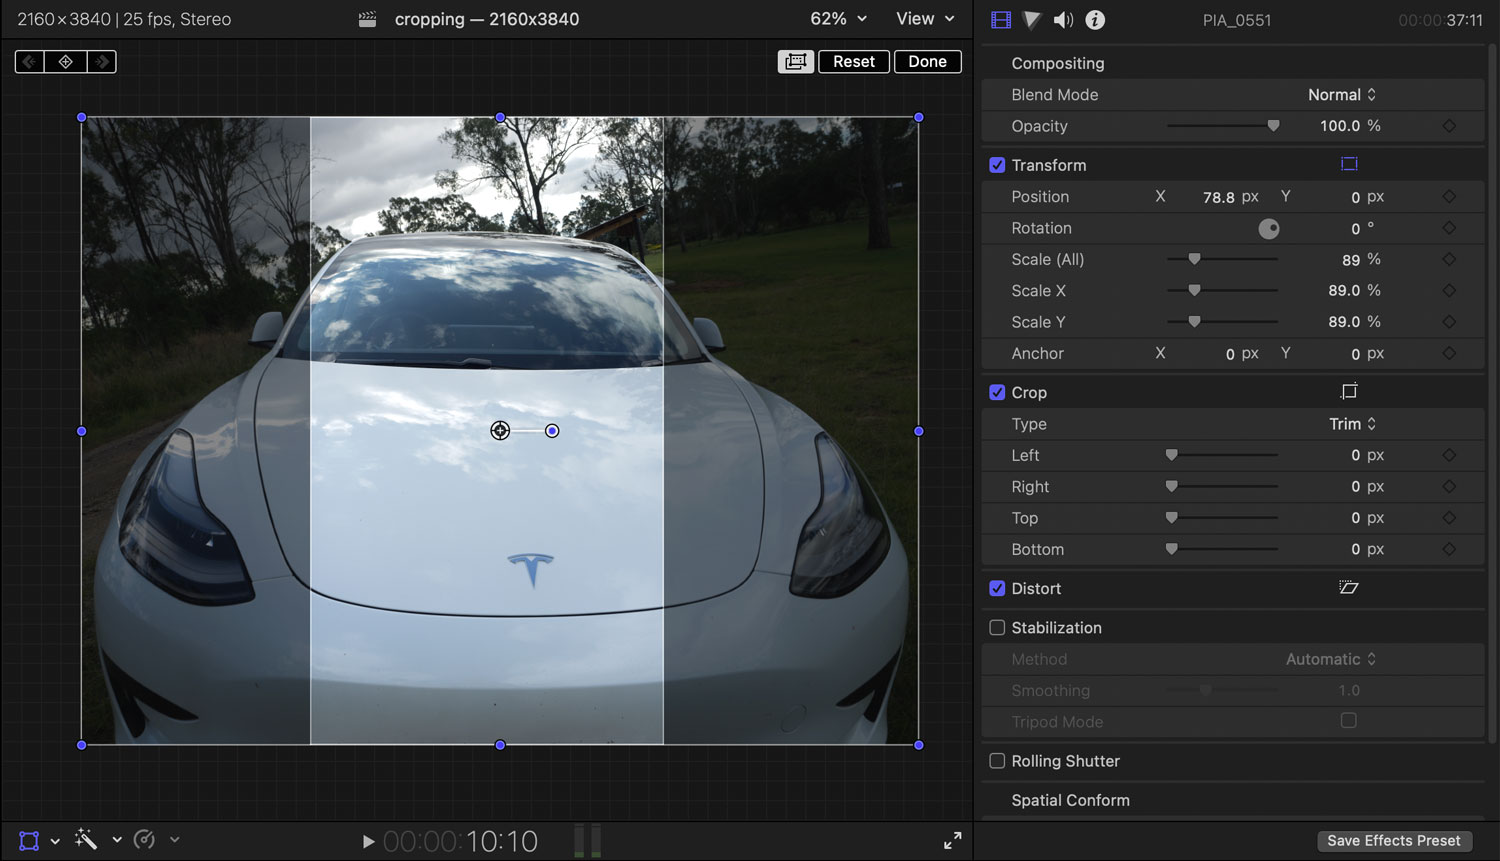
Task: Select the Transform tool in viewer toolbar
Action: 29,841
